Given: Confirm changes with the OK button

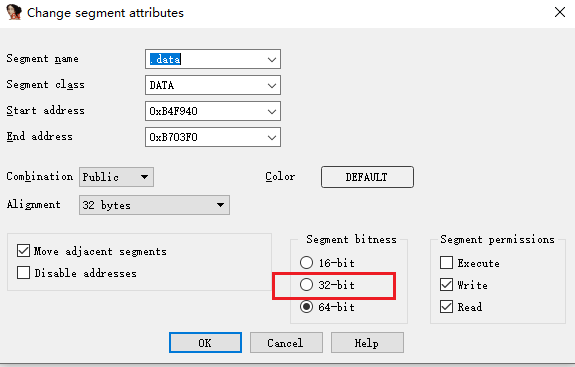Looking at the screenshot, I should pos(205,343).
